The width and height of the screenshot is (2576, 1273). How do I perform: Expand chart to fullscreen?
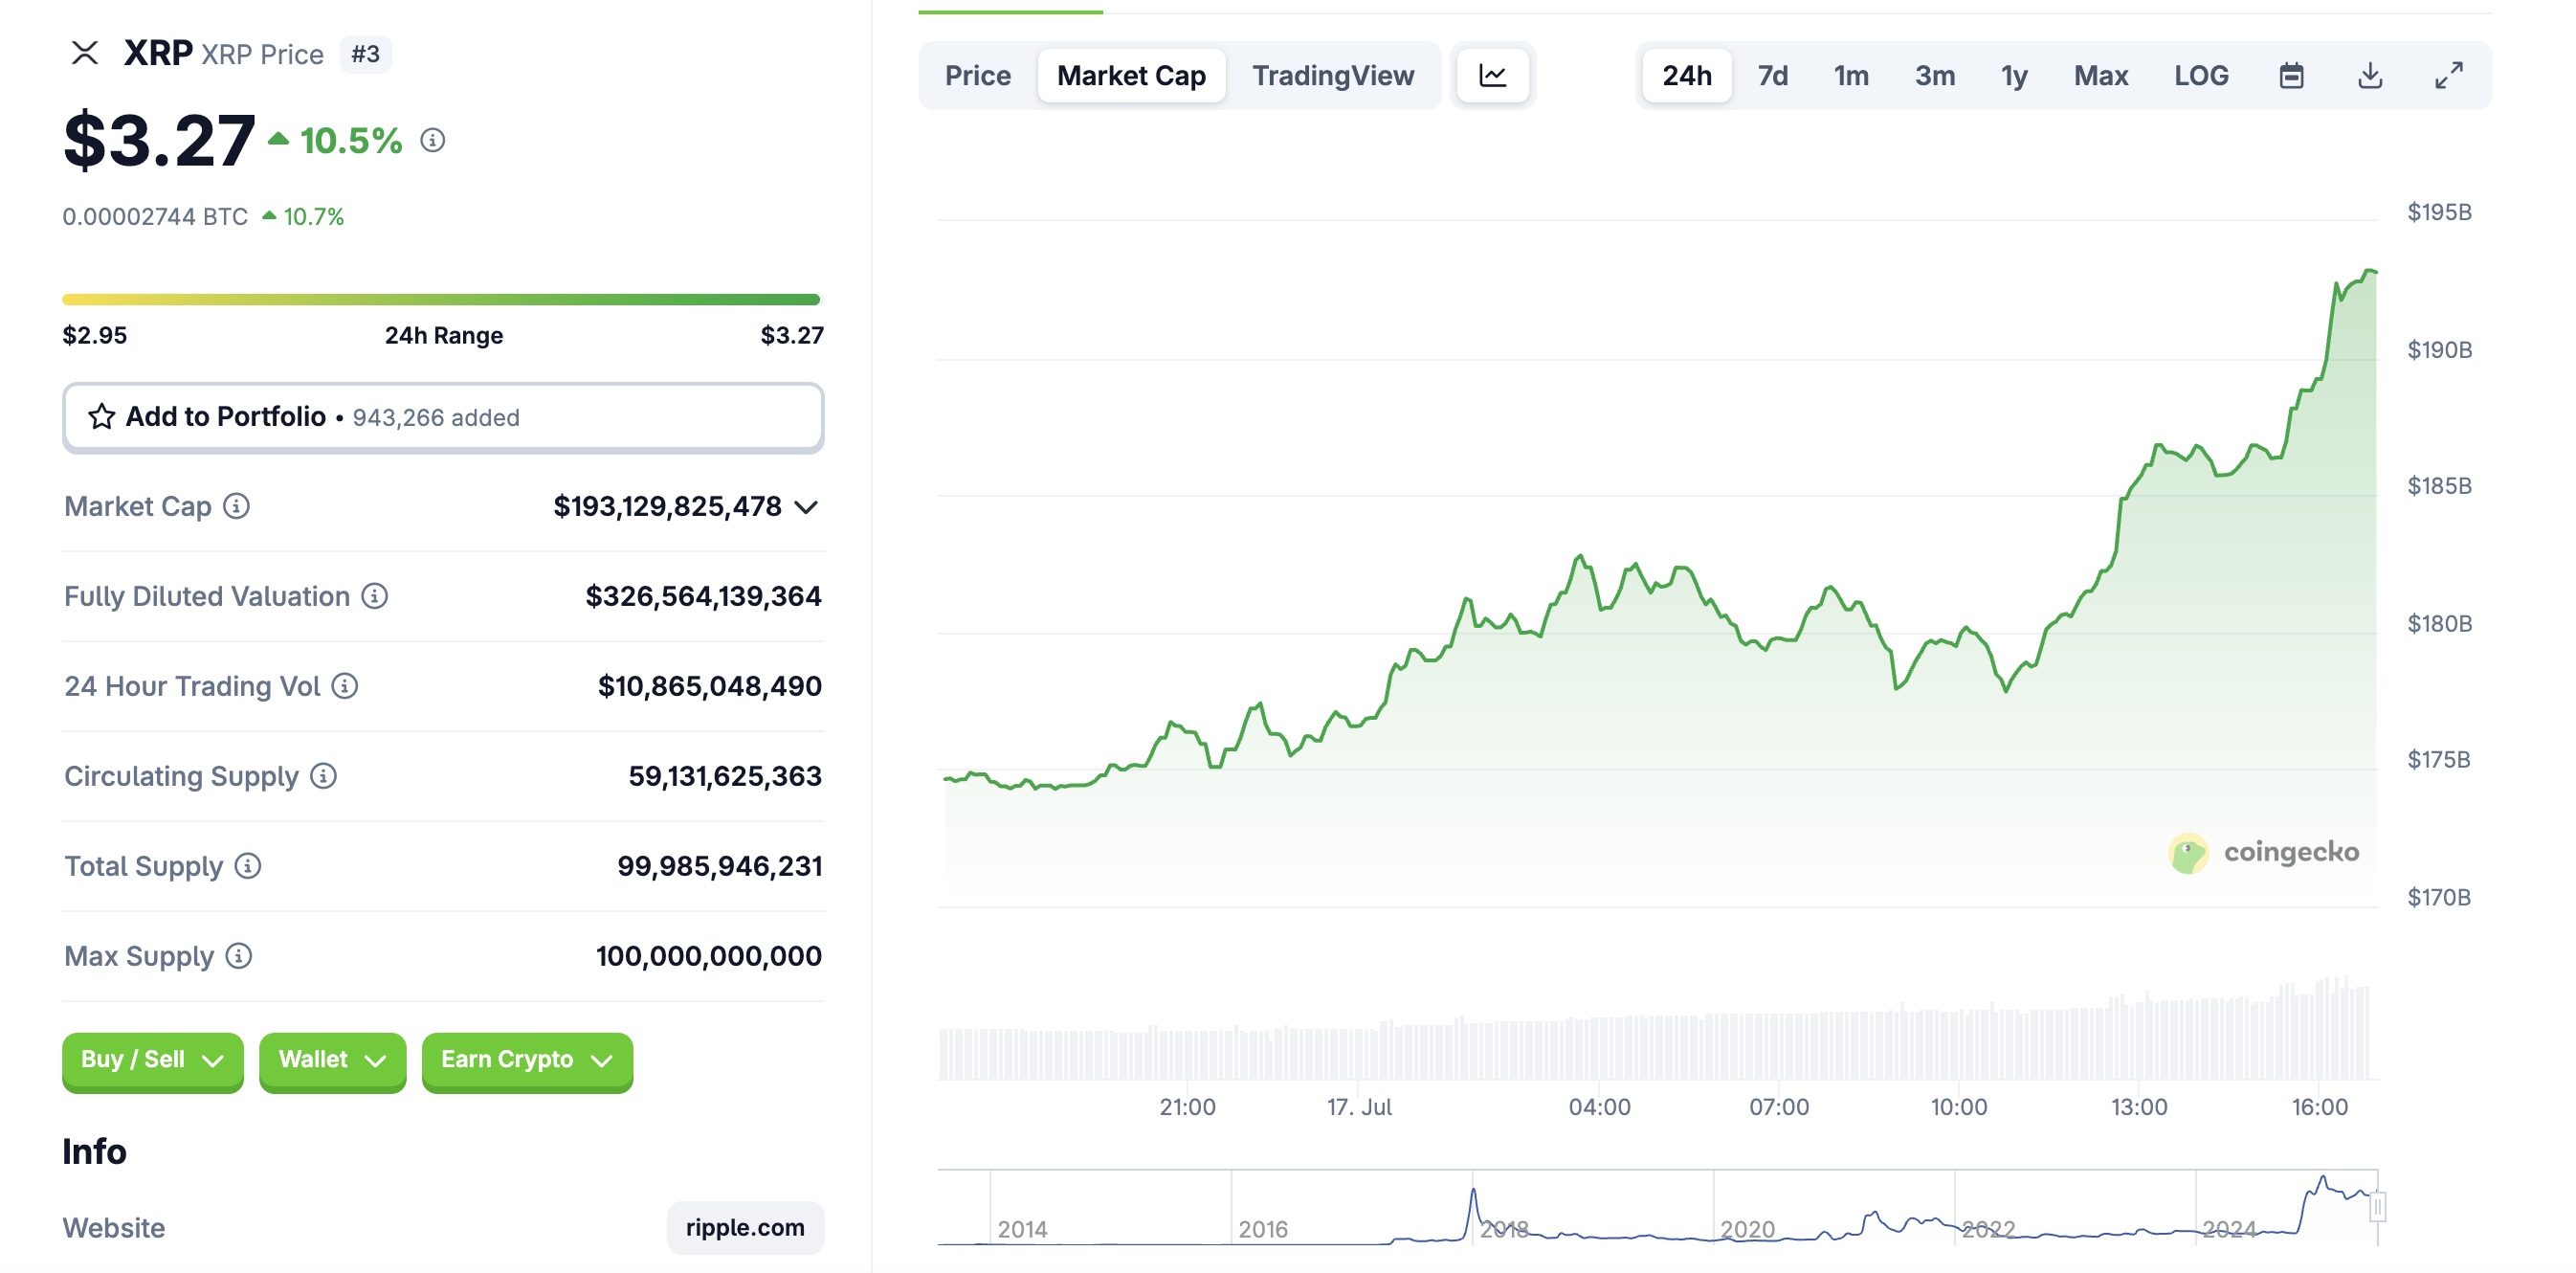coord(2449,75)
